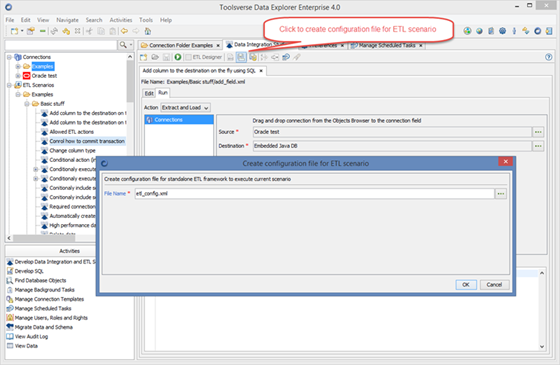Image resolution: width=560 pixels, height=365 pixels.
Task: Collapse the Examples folder under ETL Scenarios
Action: coord(18,94)
